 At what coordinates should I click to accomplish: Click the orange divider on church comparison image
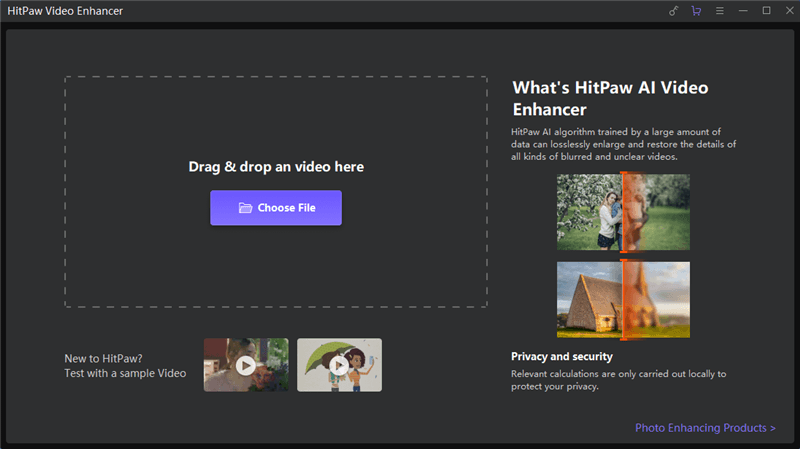[623, 300]
